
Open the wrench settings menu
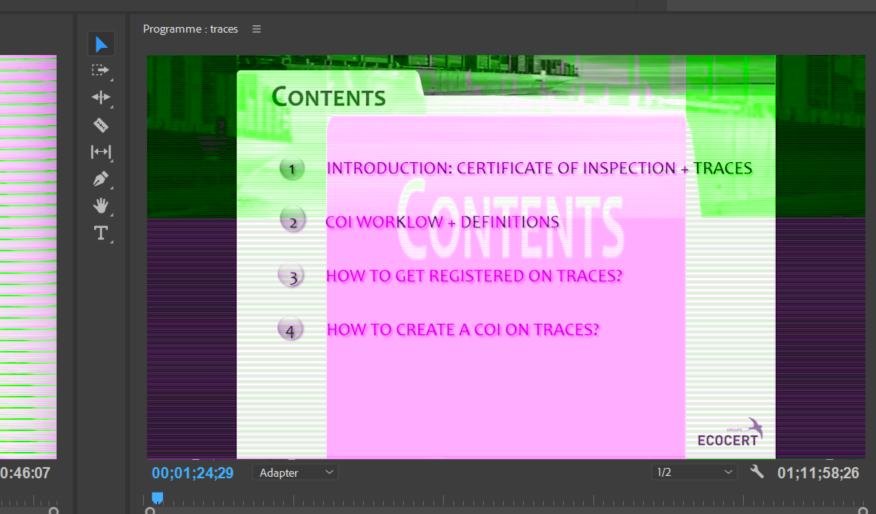[757, 472]
